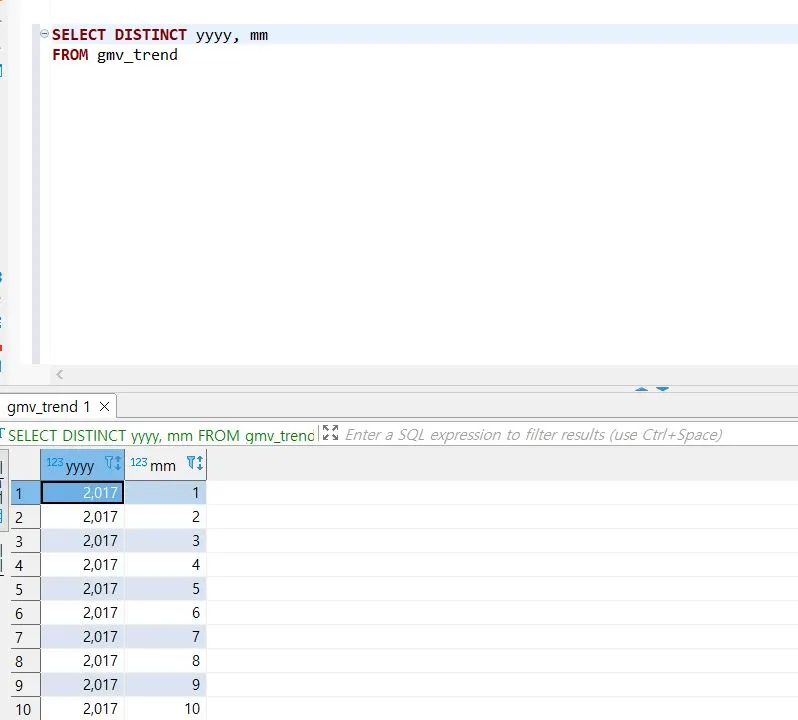This screenshot has height=720, width=798.
Task: Click the DISTINCT keyword in the editor
Action: (x=151, y=35)
